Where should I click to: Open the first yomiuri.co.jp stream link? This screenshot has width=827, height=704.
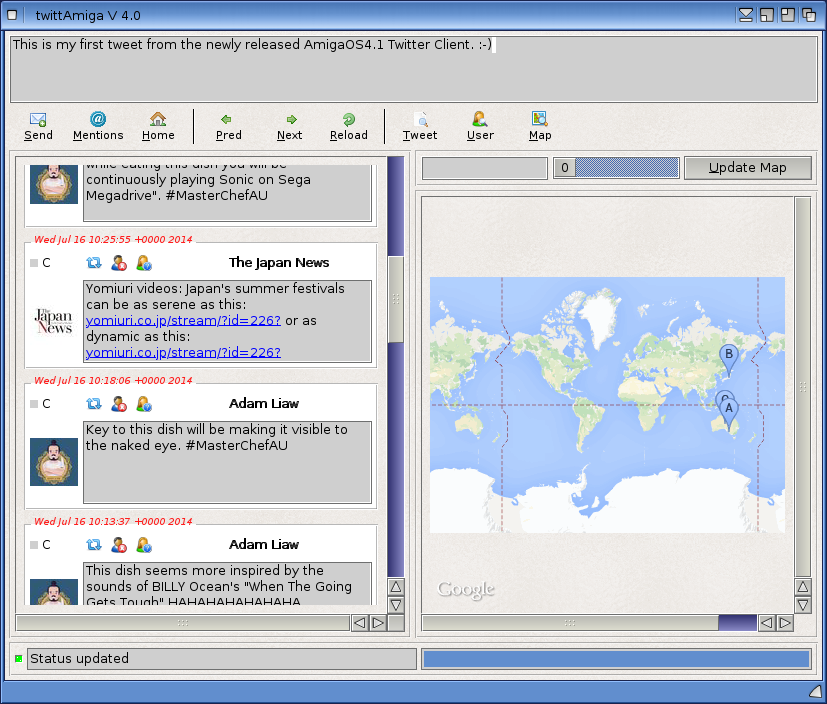183,321
